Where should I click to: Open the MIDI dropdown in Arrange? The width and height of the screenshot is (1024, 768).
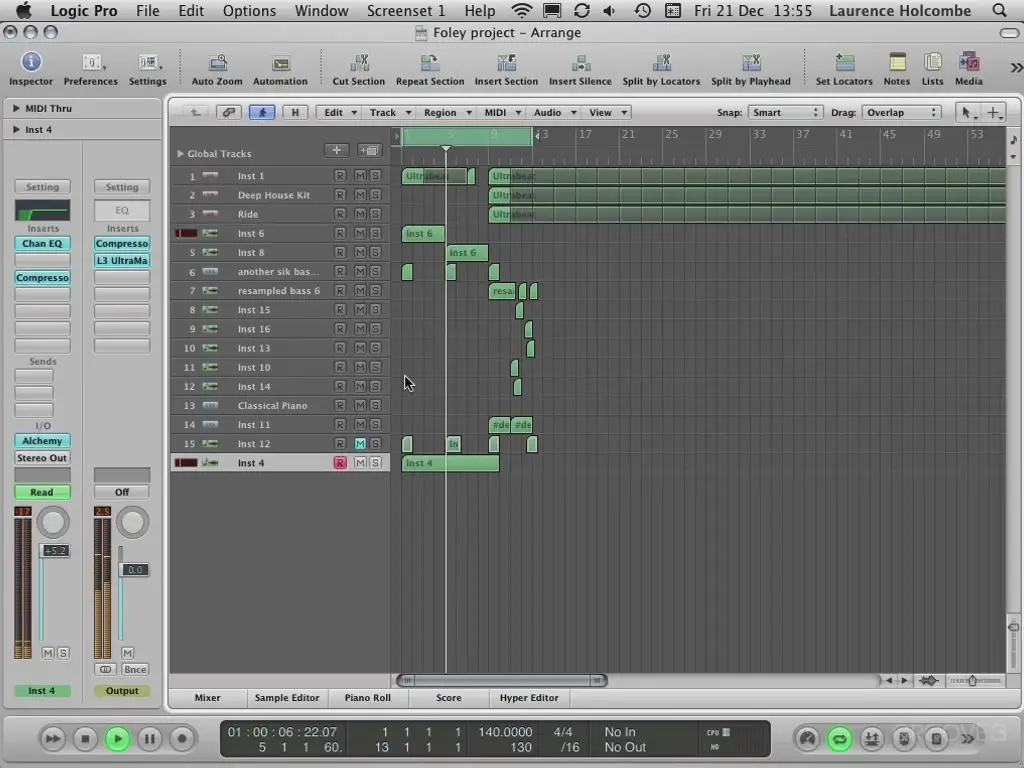click(x=502, y=112)
